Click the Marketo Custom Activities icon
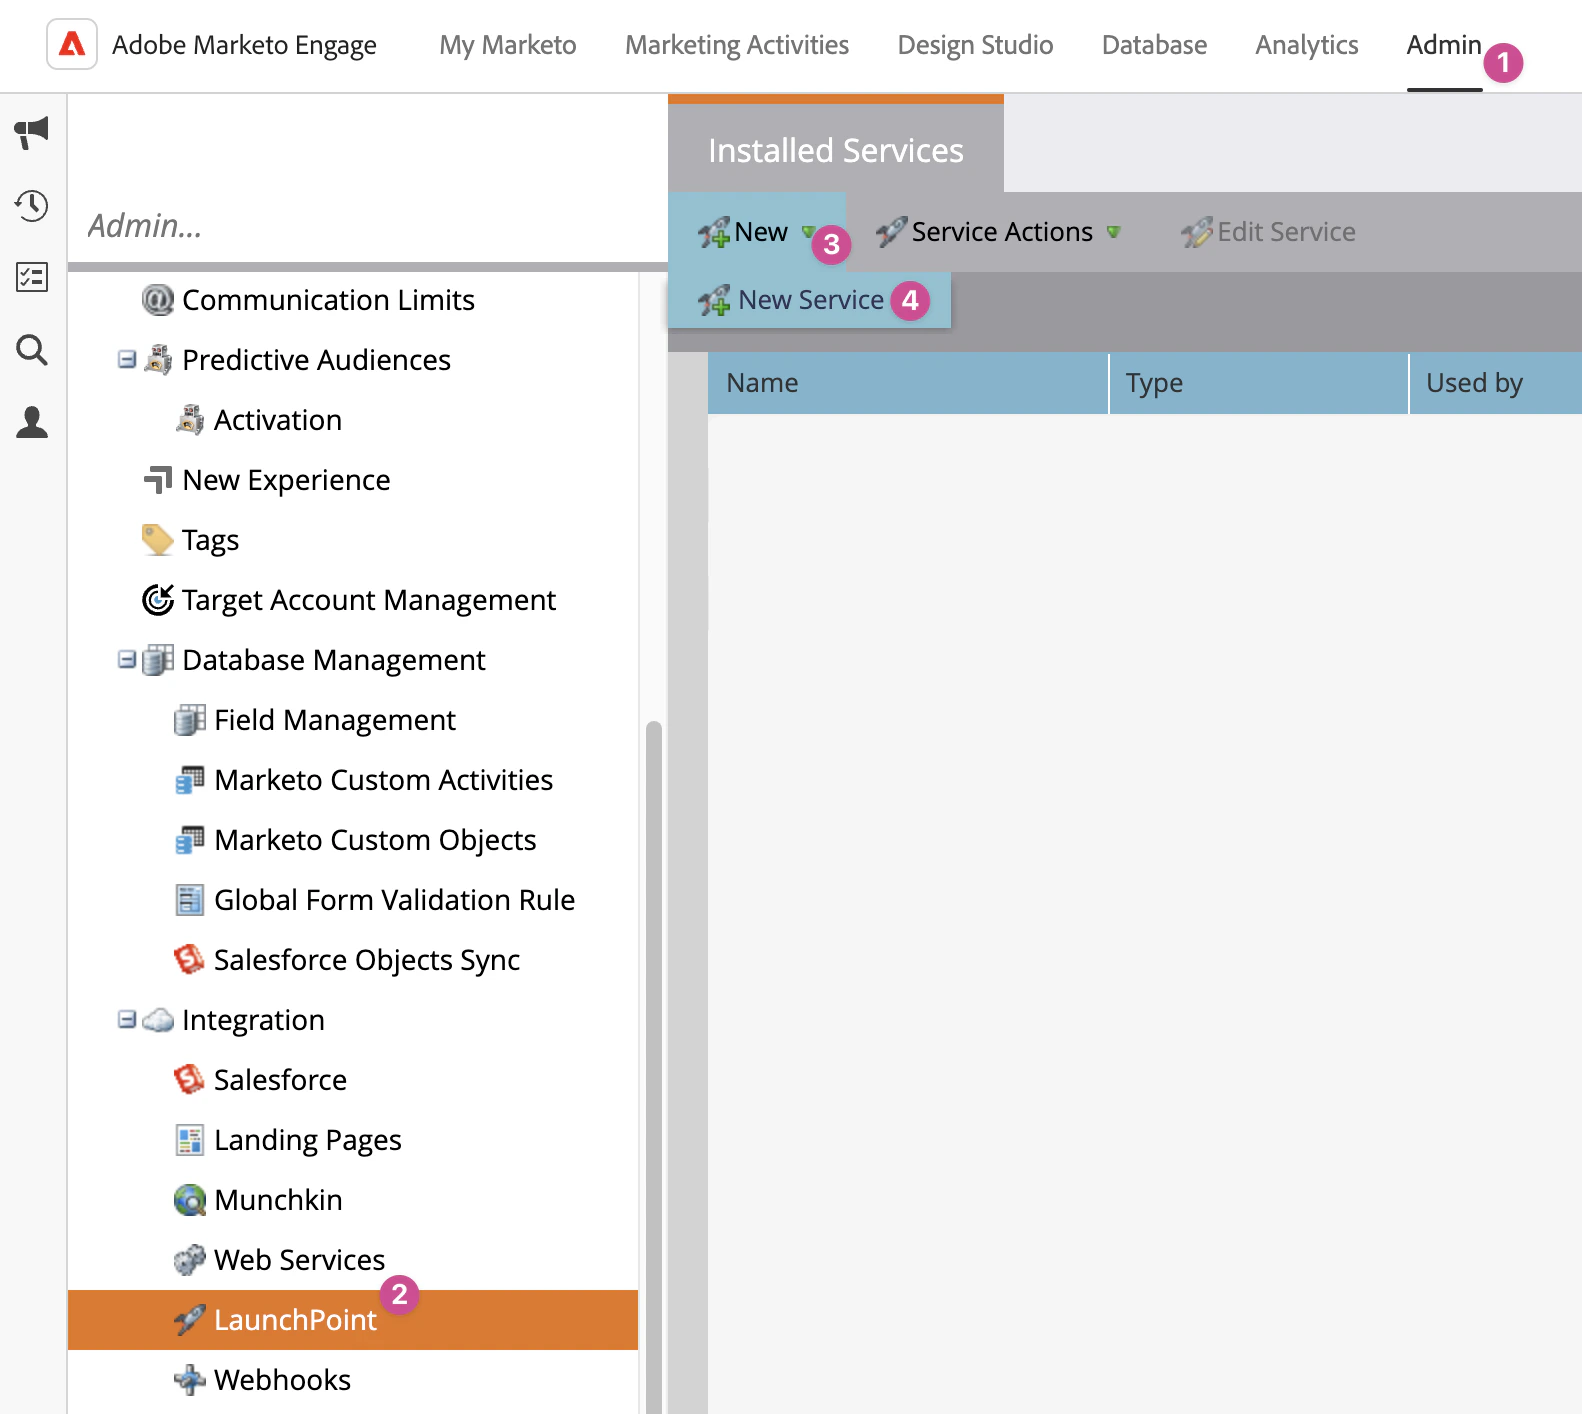 190,779
